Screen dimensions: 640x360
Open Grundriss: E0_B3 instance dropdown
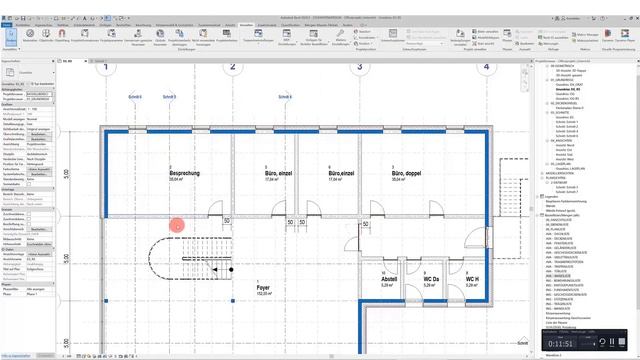point(16,84)
